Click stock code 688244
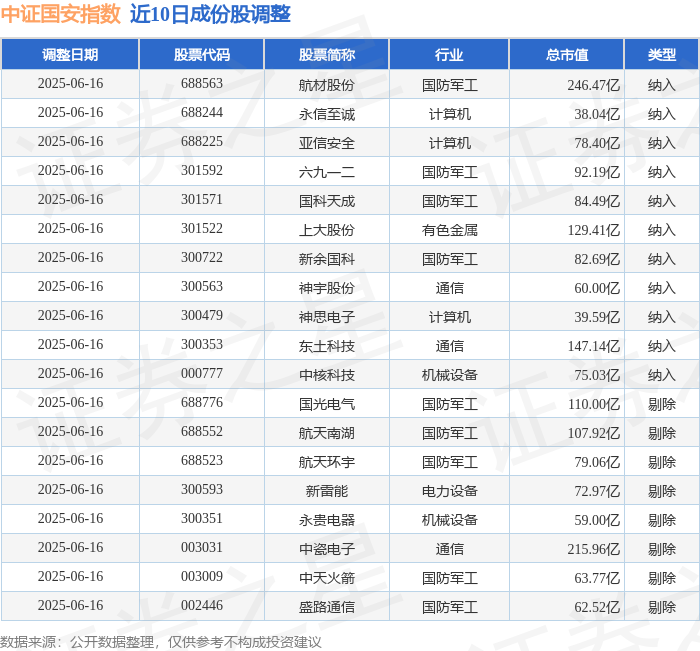The width and height of the screenshot is (700, 651). point(202,113)
